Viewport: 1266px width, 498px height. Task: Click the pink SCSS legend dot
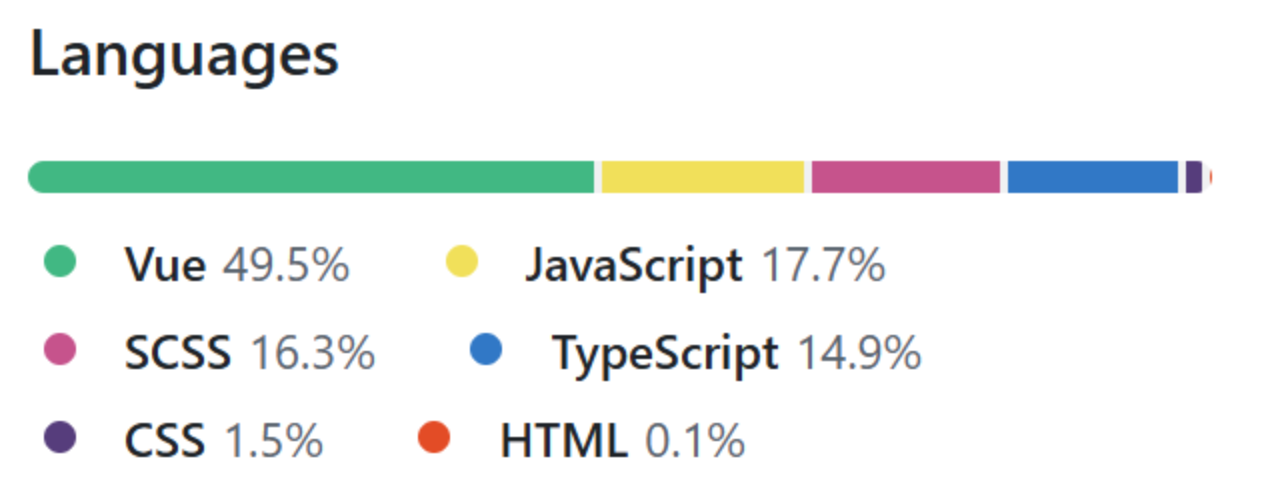tap(60, 350)
